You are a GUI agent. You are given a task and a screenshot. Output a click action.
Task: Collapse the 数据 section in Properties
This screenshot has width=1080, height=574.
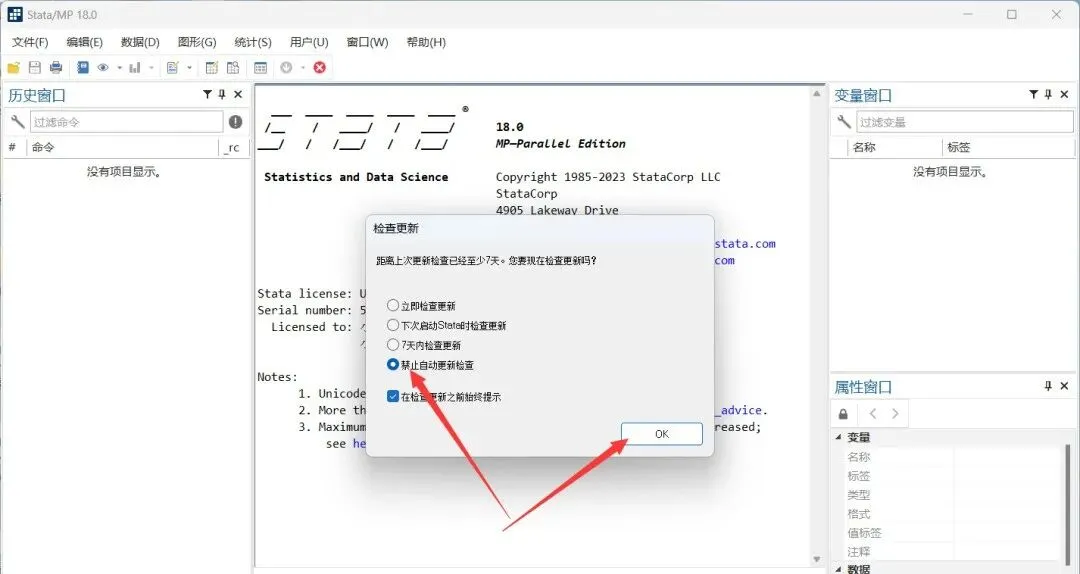tap(839, 569)
